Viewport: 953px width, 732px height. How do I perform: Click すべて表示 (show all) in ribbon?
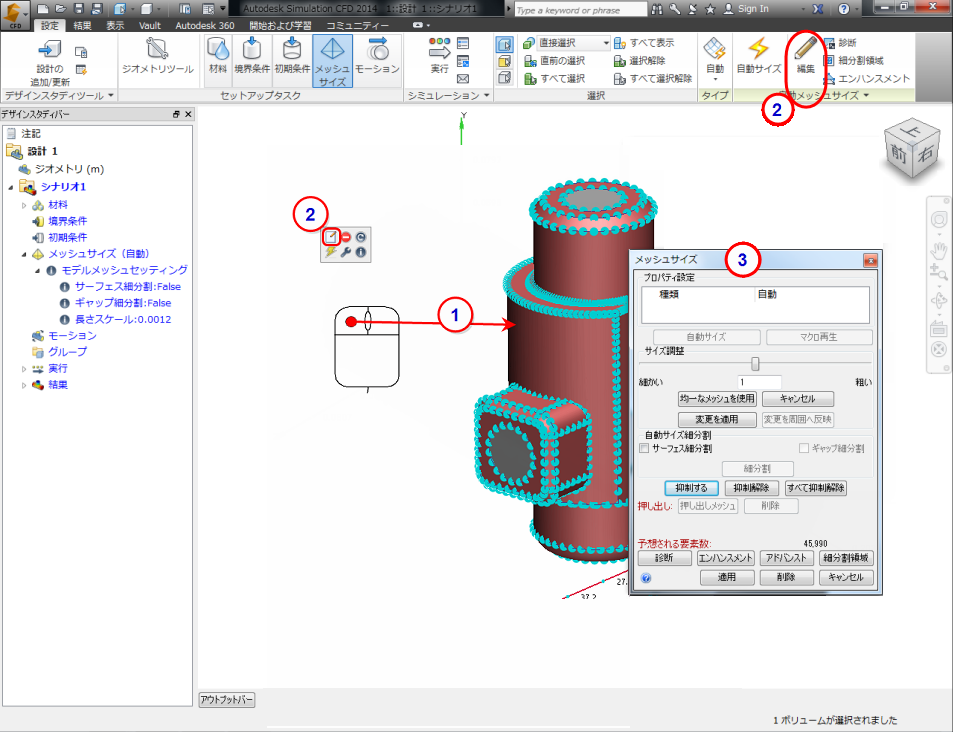(644, 43)
